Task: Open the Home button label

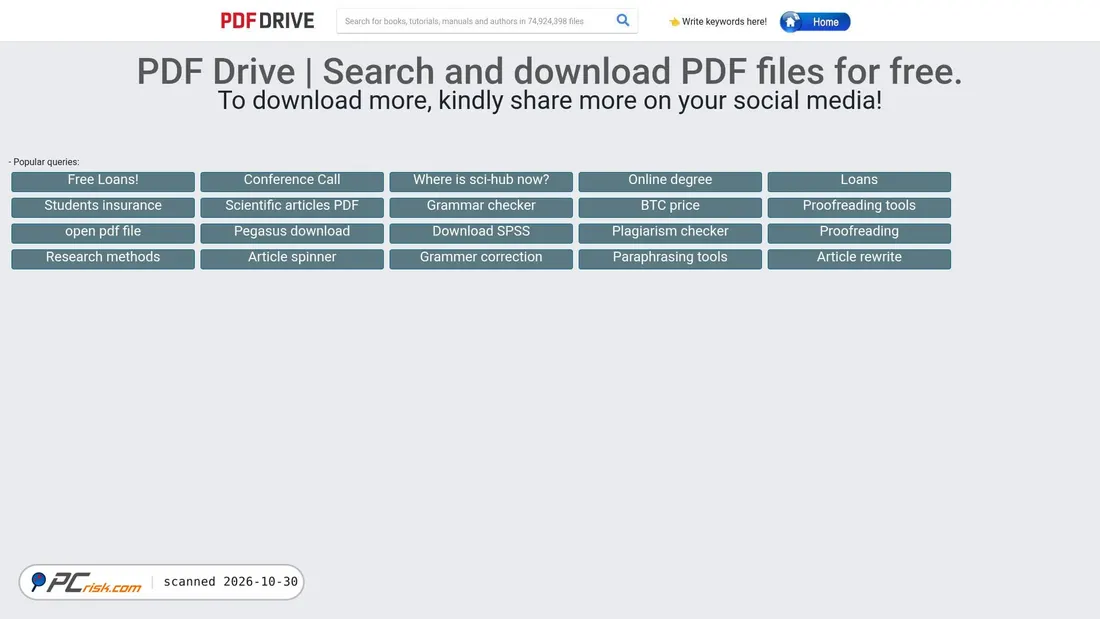Action: point(826,22)
